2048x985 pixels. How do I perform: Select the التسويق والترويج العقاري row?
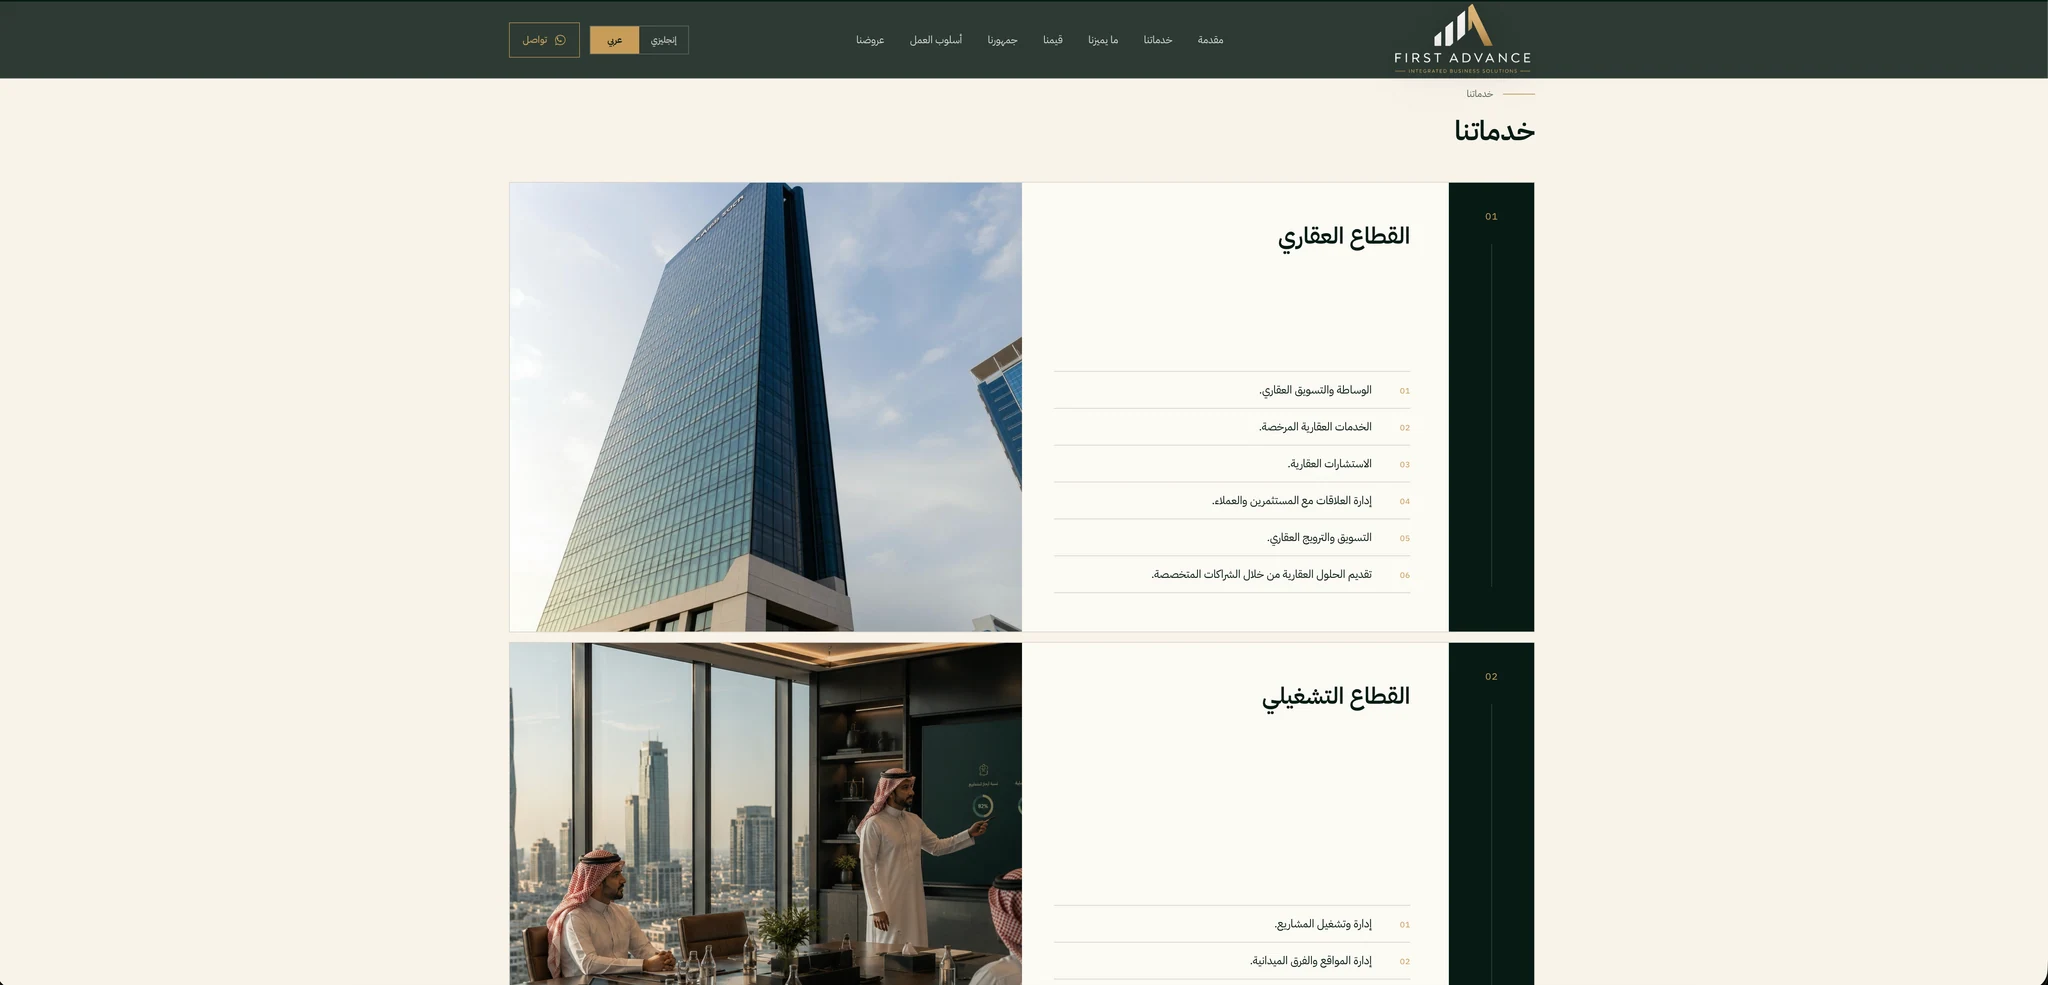(x=1232, y=538)
